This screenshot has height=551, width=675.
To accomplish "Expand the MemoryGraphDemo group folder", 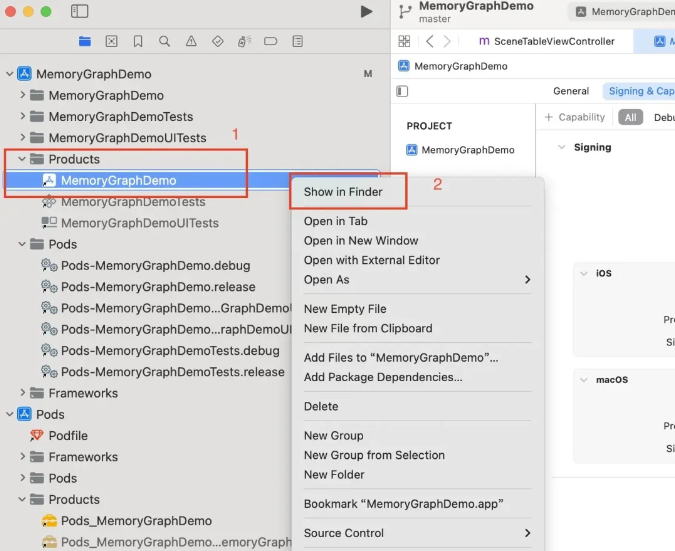I will pos(22,95).
